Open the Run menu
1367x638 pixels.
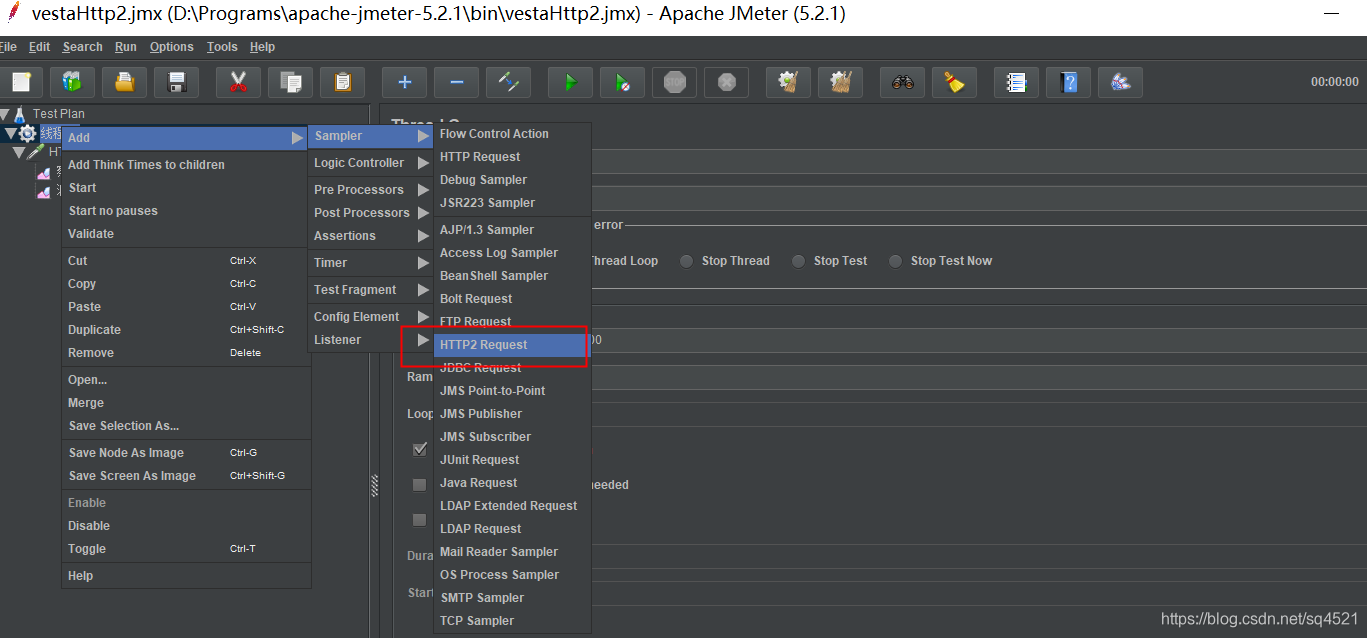(x=126, y=47)
